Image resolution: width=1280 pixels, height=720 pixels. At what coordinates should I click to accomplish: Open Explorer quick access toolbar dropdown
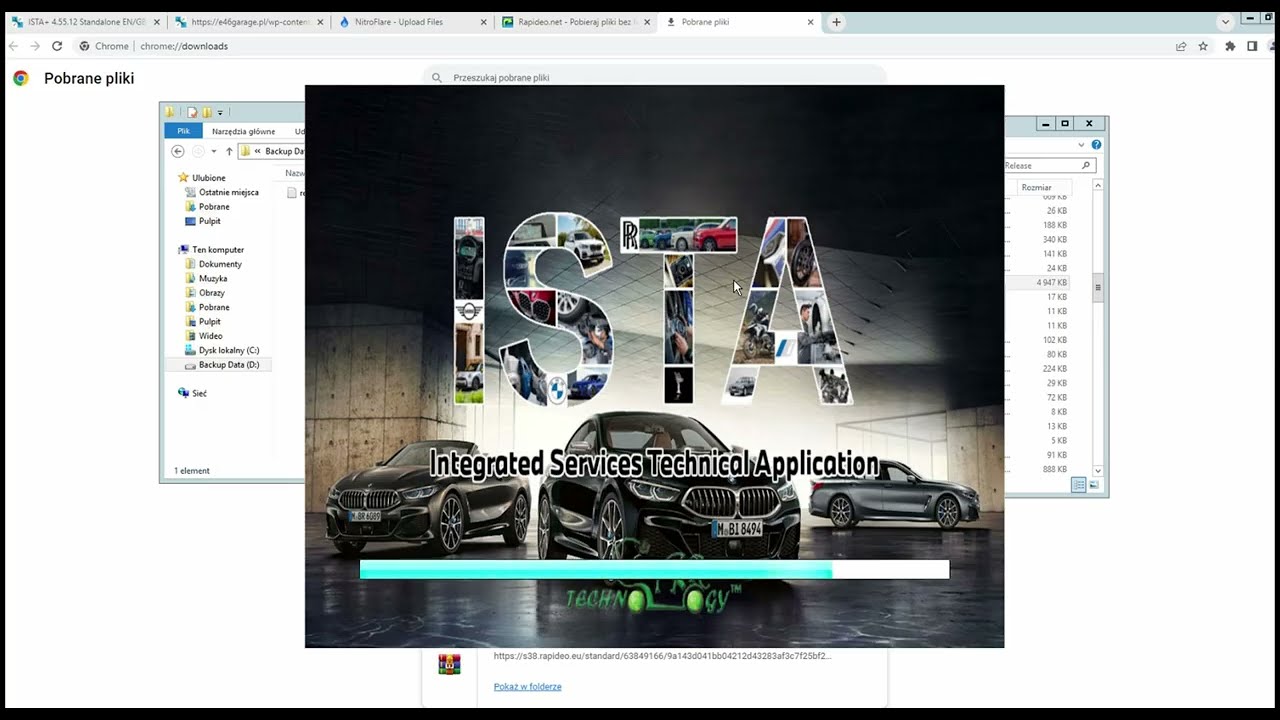[220, 112]
